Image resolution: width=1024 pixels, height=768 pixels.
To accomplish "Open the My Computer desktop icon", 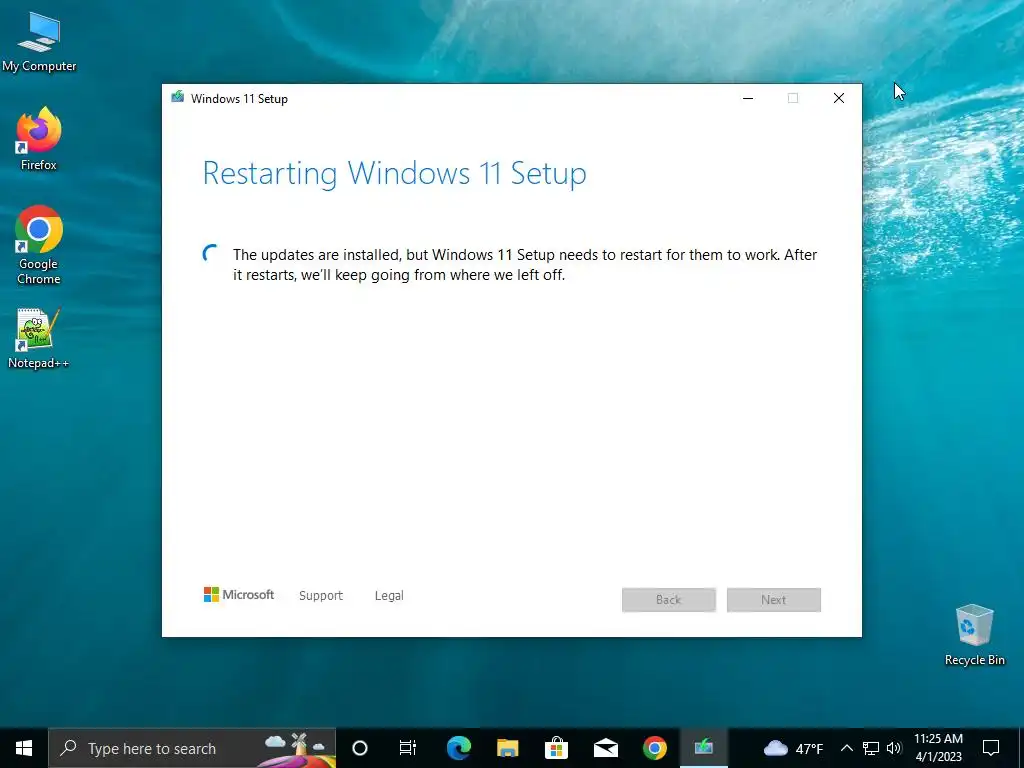I will (x=39, y=42).
